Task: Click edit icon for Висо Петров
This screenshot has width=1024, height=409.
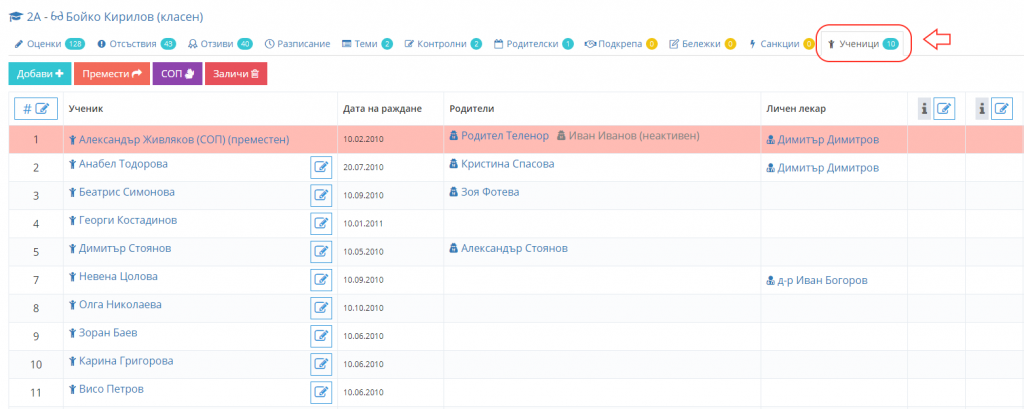Action: pos(321,392)
